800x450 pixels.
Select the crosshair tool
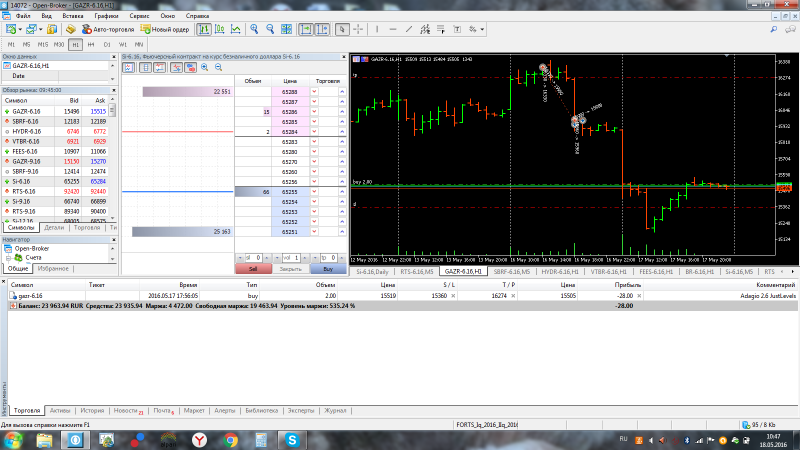pyautogui.click(x=358, y=30)
